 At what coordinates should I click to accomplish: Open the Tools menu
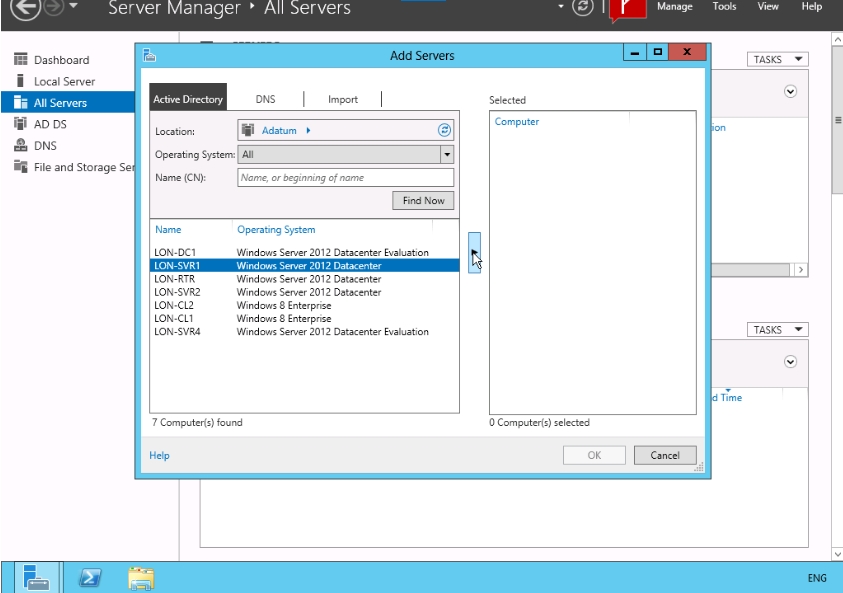pos(724,6)
